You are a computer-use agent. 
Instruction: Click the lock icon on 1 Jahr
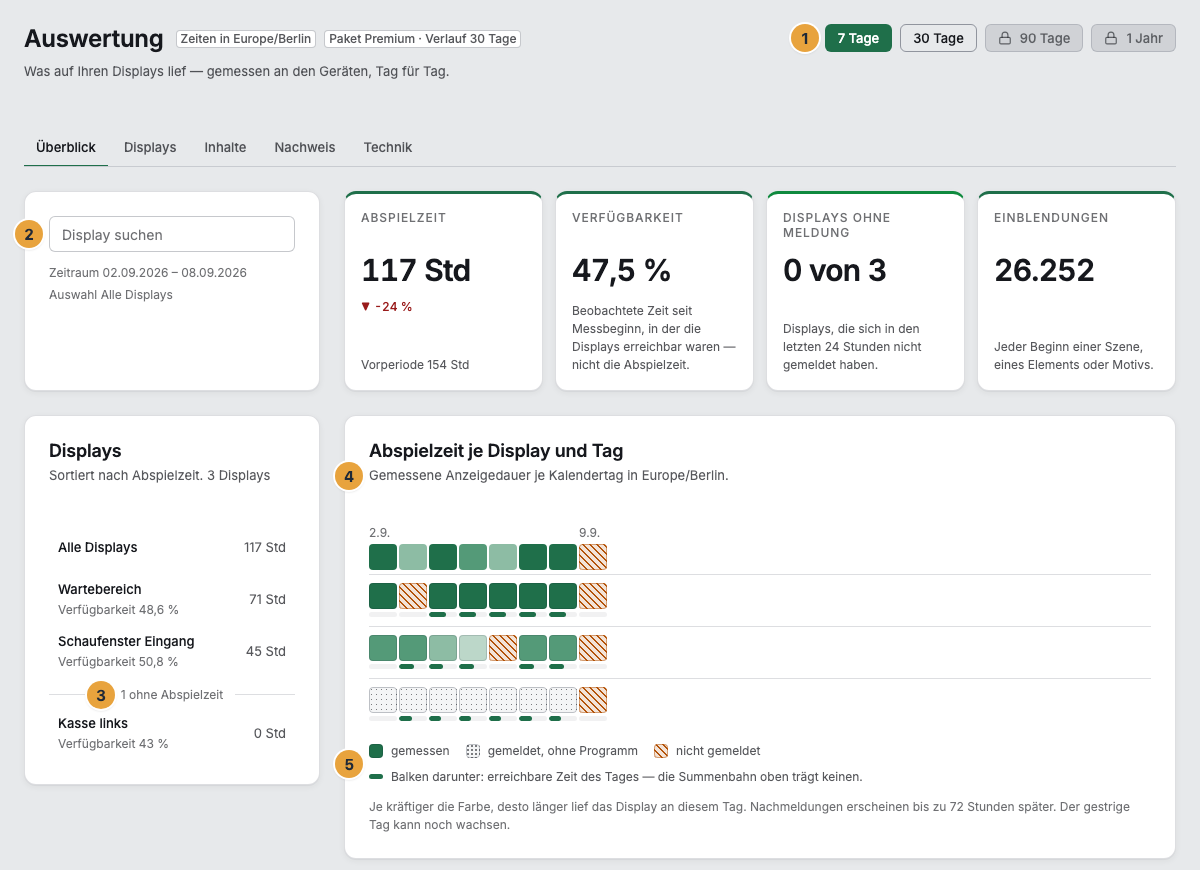[x=1111, y=38]
